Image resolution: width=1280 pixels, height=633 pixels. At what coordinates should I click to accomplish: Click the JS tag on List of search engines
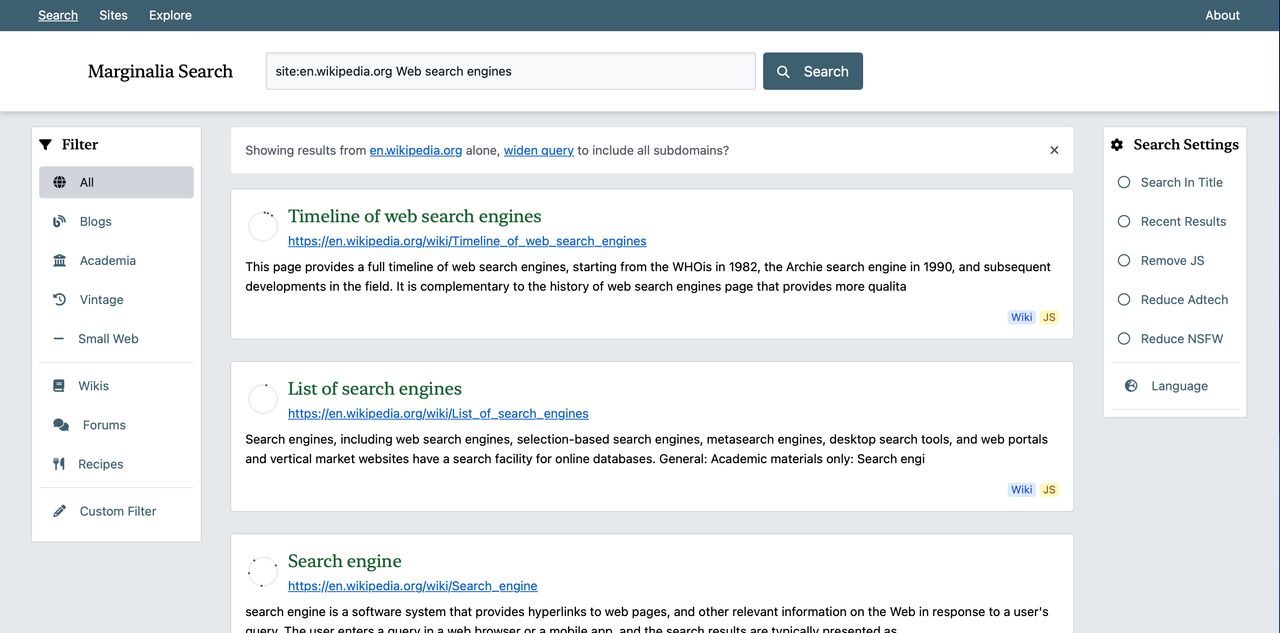click(1049, 490)
